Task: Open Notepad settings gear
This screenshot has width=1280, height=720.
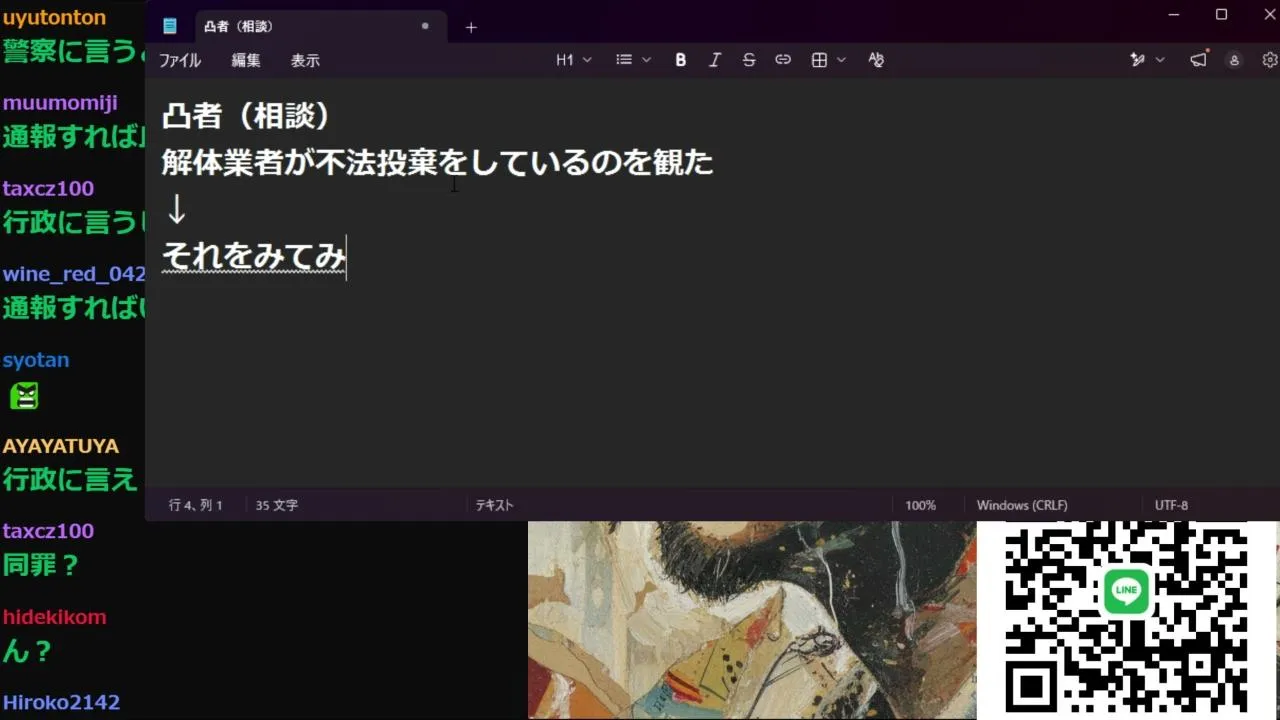Action: pos(1270,60)
